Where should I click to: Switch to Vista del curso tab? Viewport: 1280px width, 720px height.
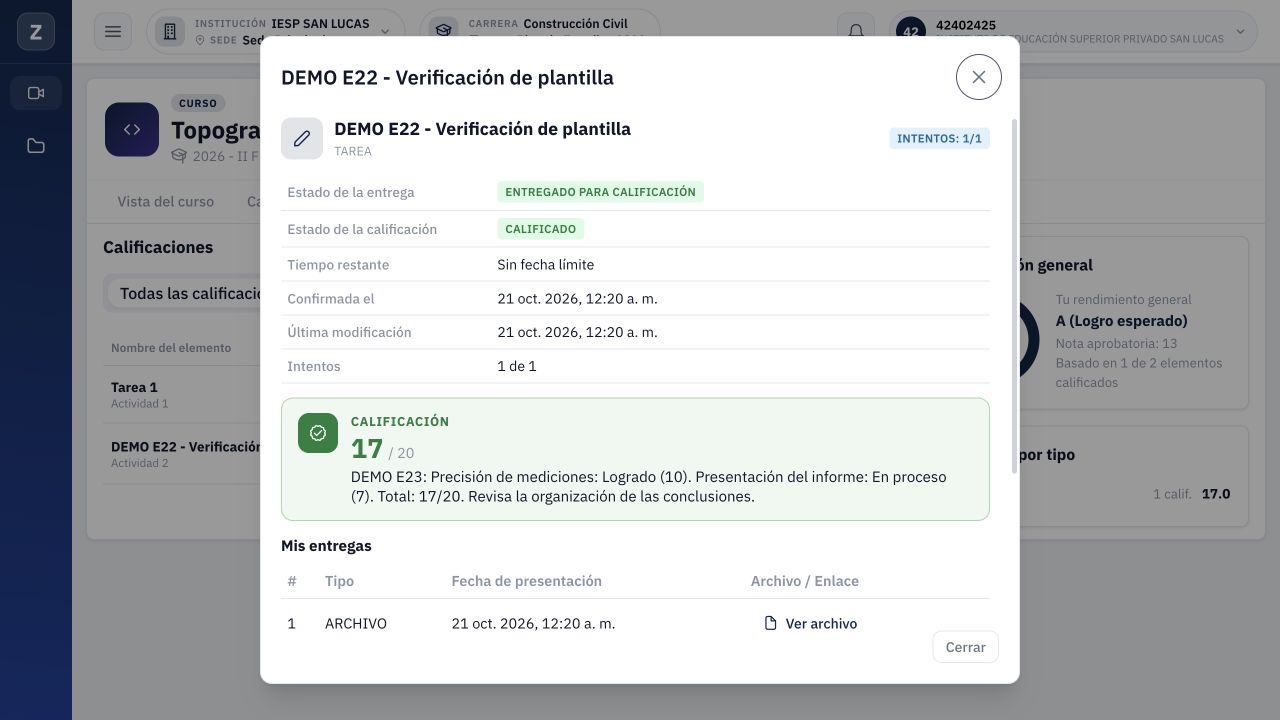(x=165, y=201)
